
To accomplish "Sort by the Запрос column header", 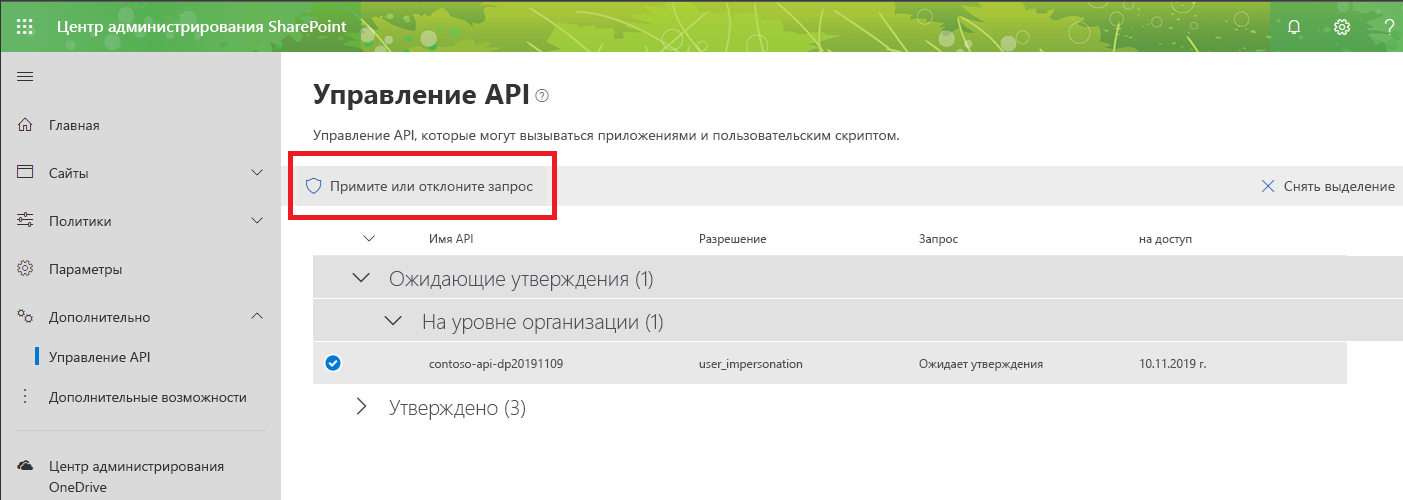I will [938, 239].
